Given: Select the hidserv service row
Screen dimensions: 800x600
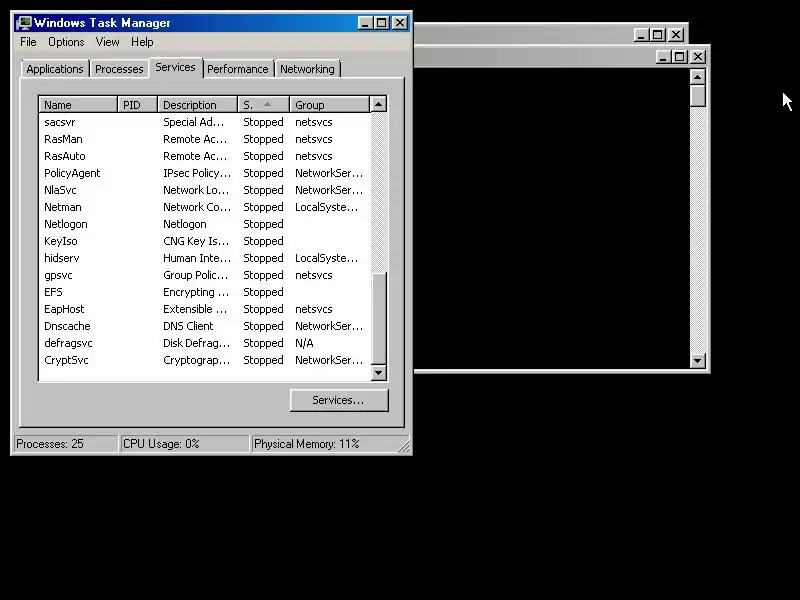Looking at the screenshot, I should [204, 258].
